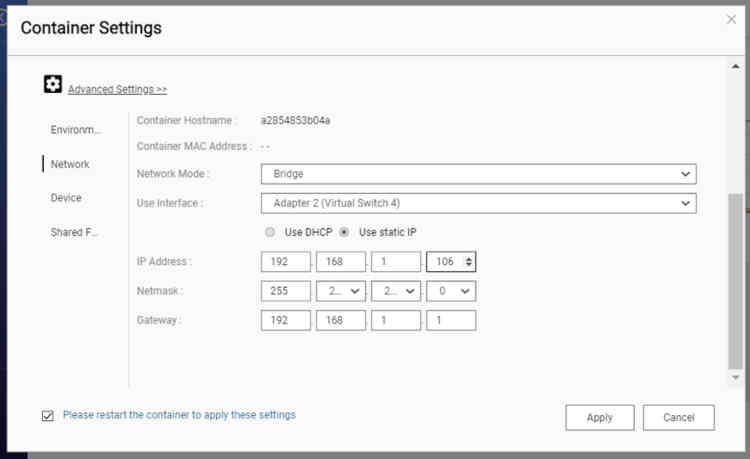This screenshot has width=750, height=459.
Task: Click the IP Address last octet stepper
Action: coord(469,261)
